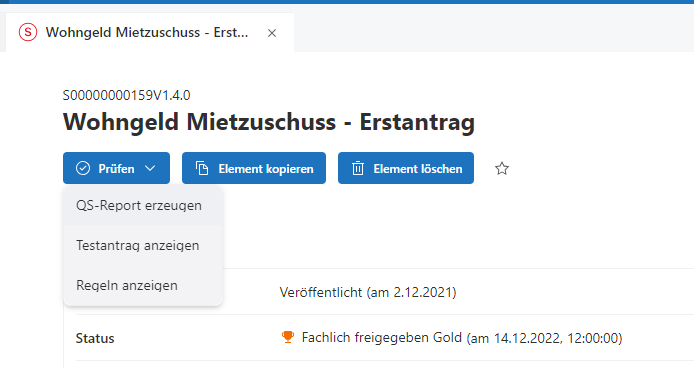Click the Status row label

click(95, 338)
